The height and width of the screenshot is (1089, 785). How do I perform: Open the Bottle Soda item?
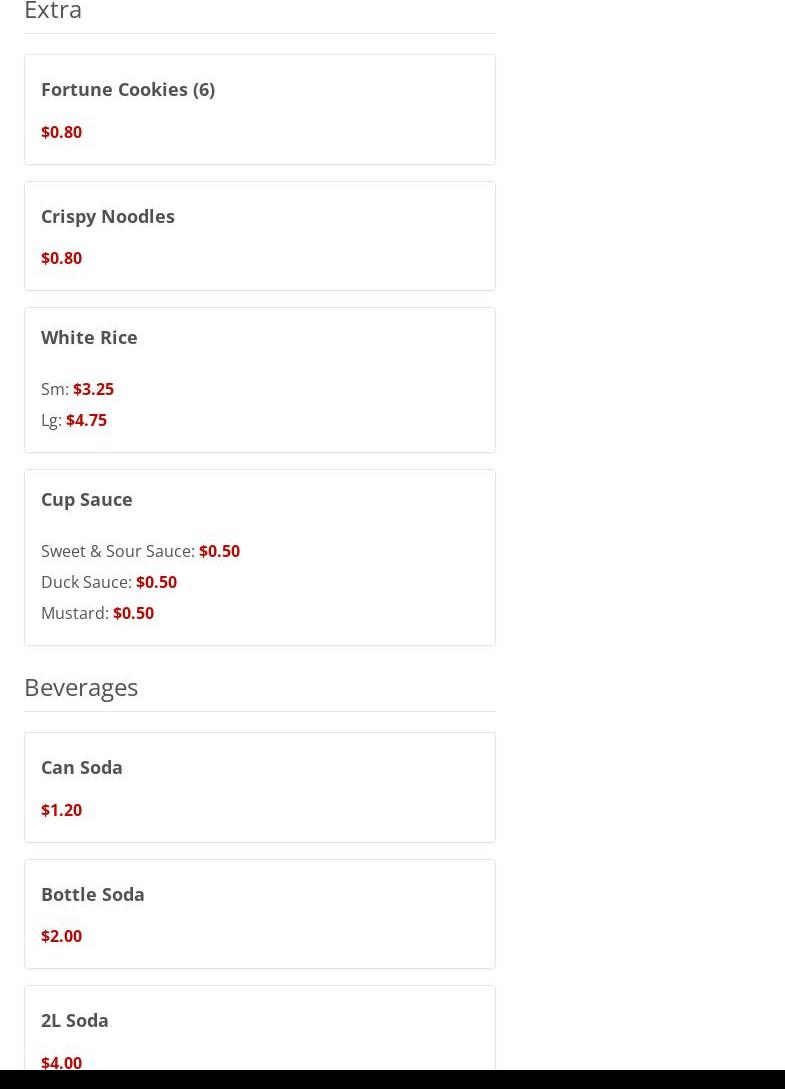pos(93,894)
